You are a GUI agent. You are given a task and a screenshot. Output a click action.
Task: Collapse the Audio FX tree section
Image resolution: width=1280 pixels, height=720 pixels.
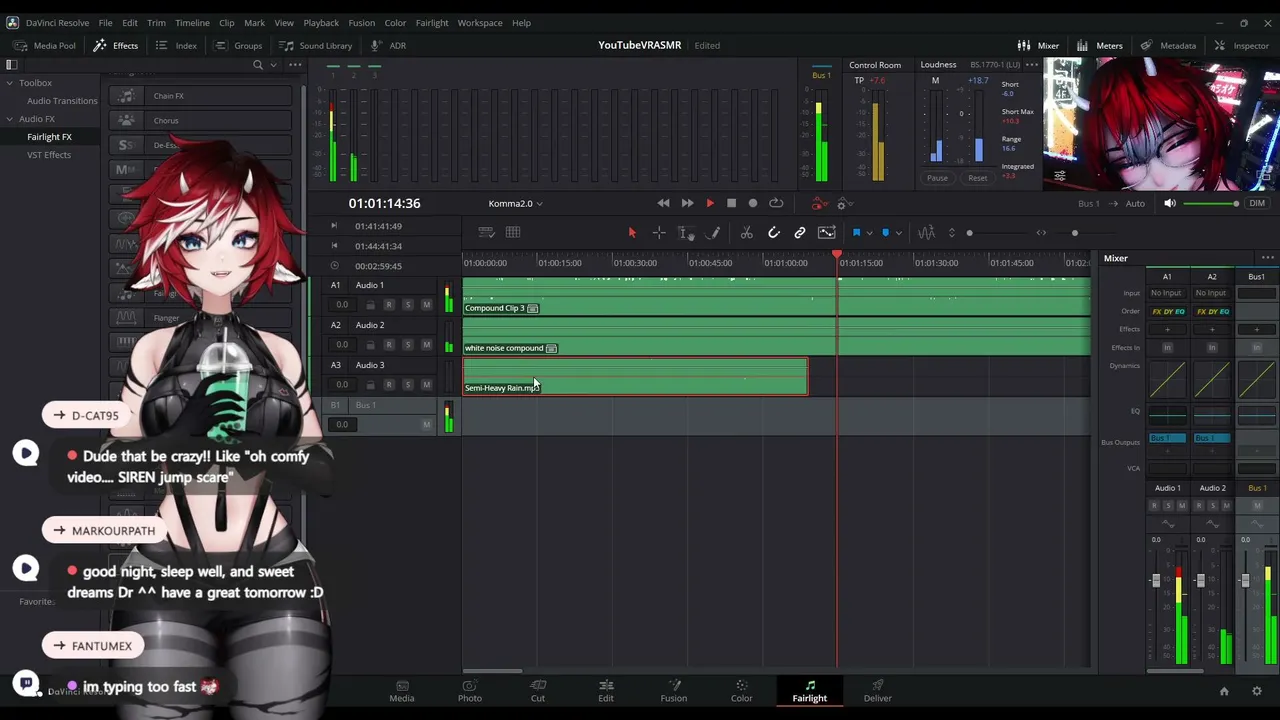click(x=9, y=119)
